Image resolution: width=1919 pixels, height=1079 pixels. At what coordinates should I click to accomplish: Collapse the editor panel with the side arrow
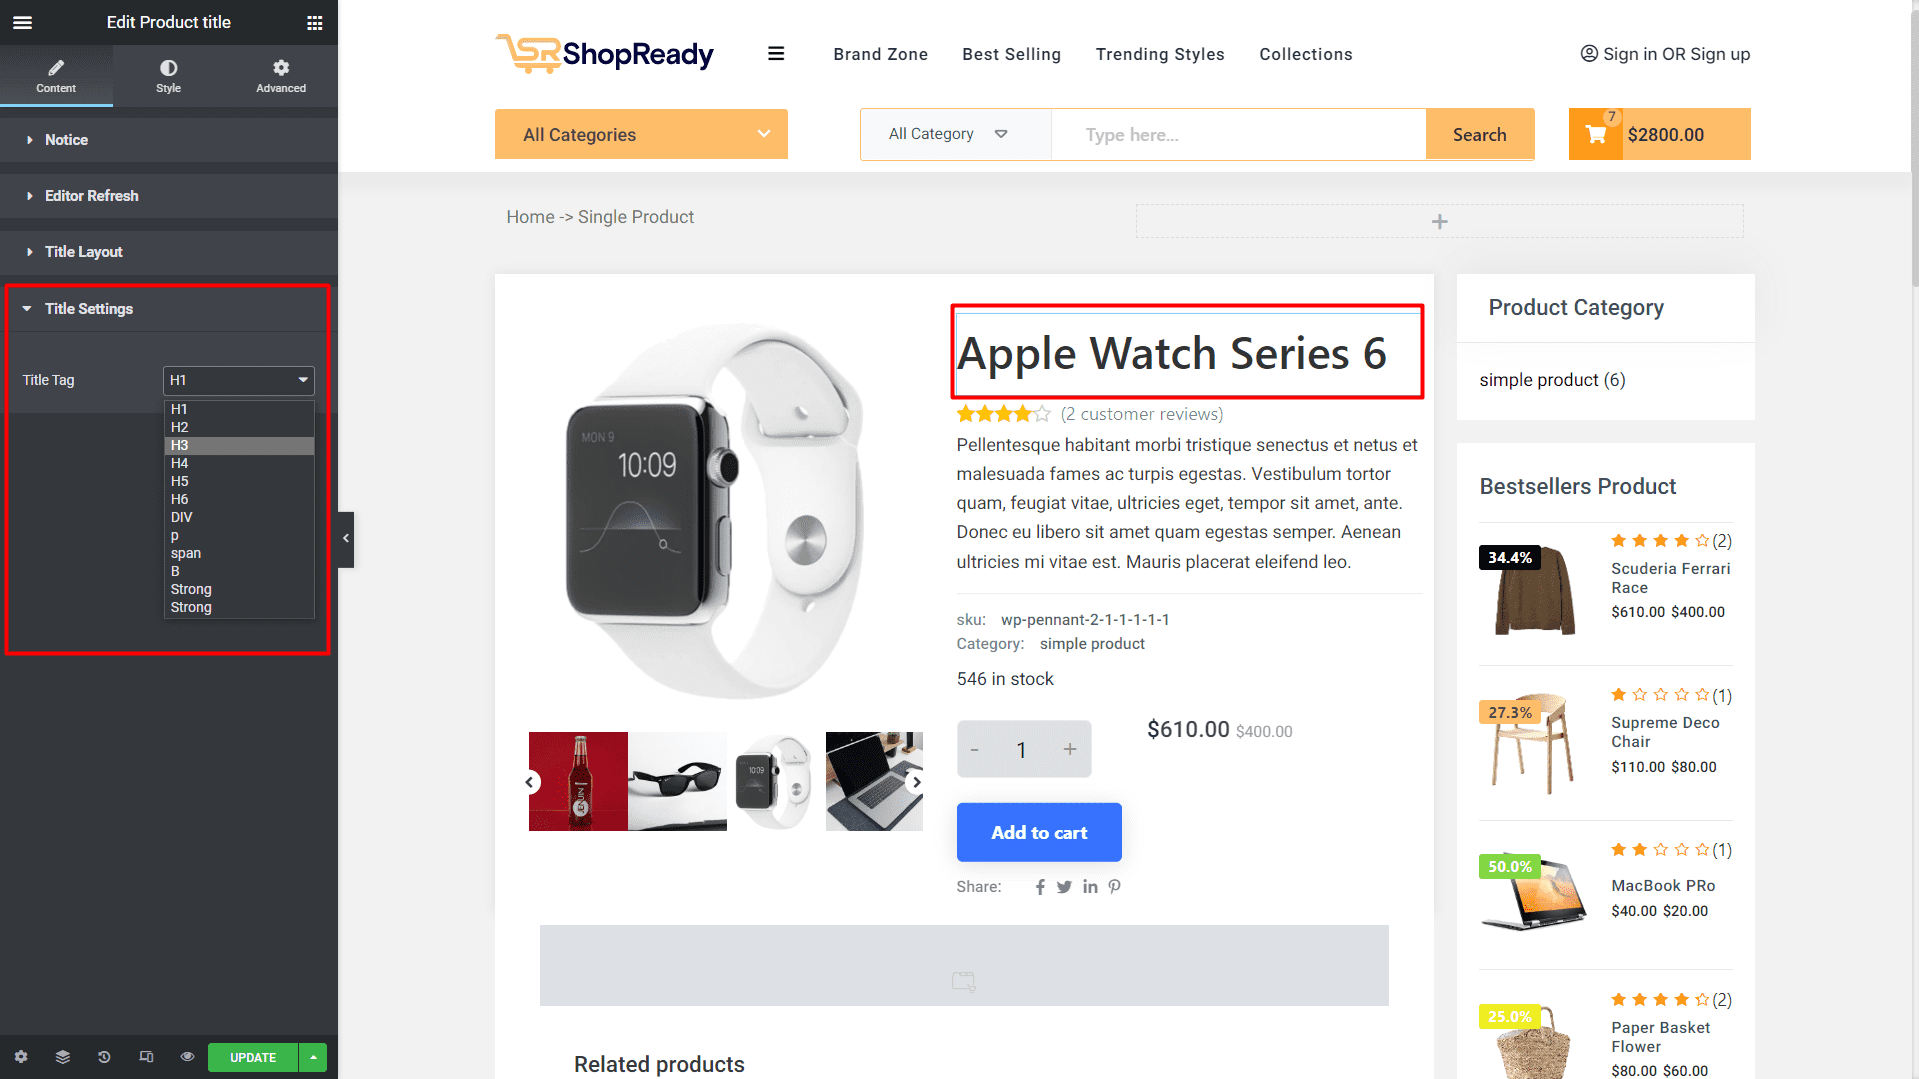(346, 539)
